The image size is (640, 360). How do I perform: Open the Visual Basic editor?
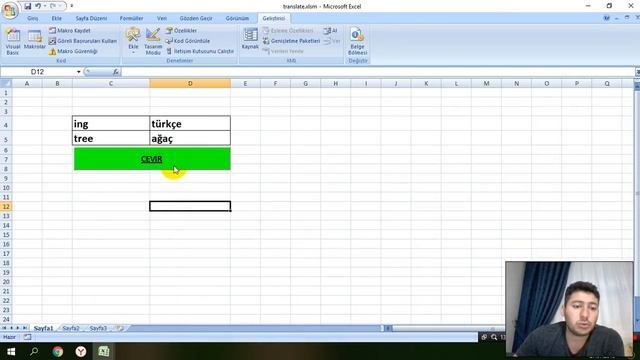click(x=13, y=41)
